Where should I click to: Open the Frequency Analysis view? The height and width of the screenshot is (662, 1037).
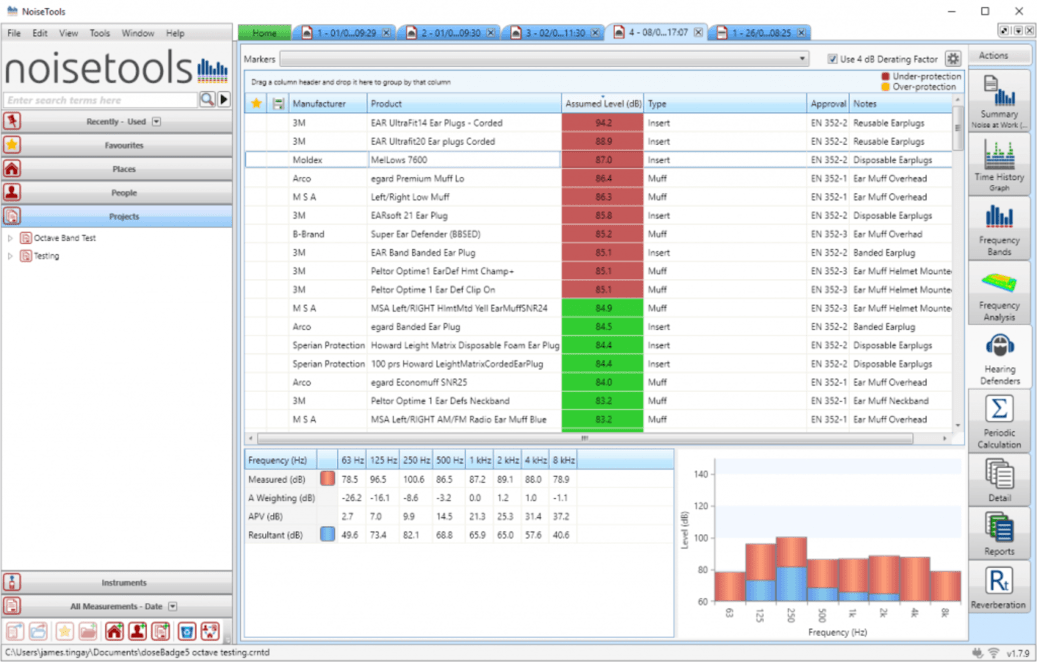pyautogui.click(x=999, y=293)
